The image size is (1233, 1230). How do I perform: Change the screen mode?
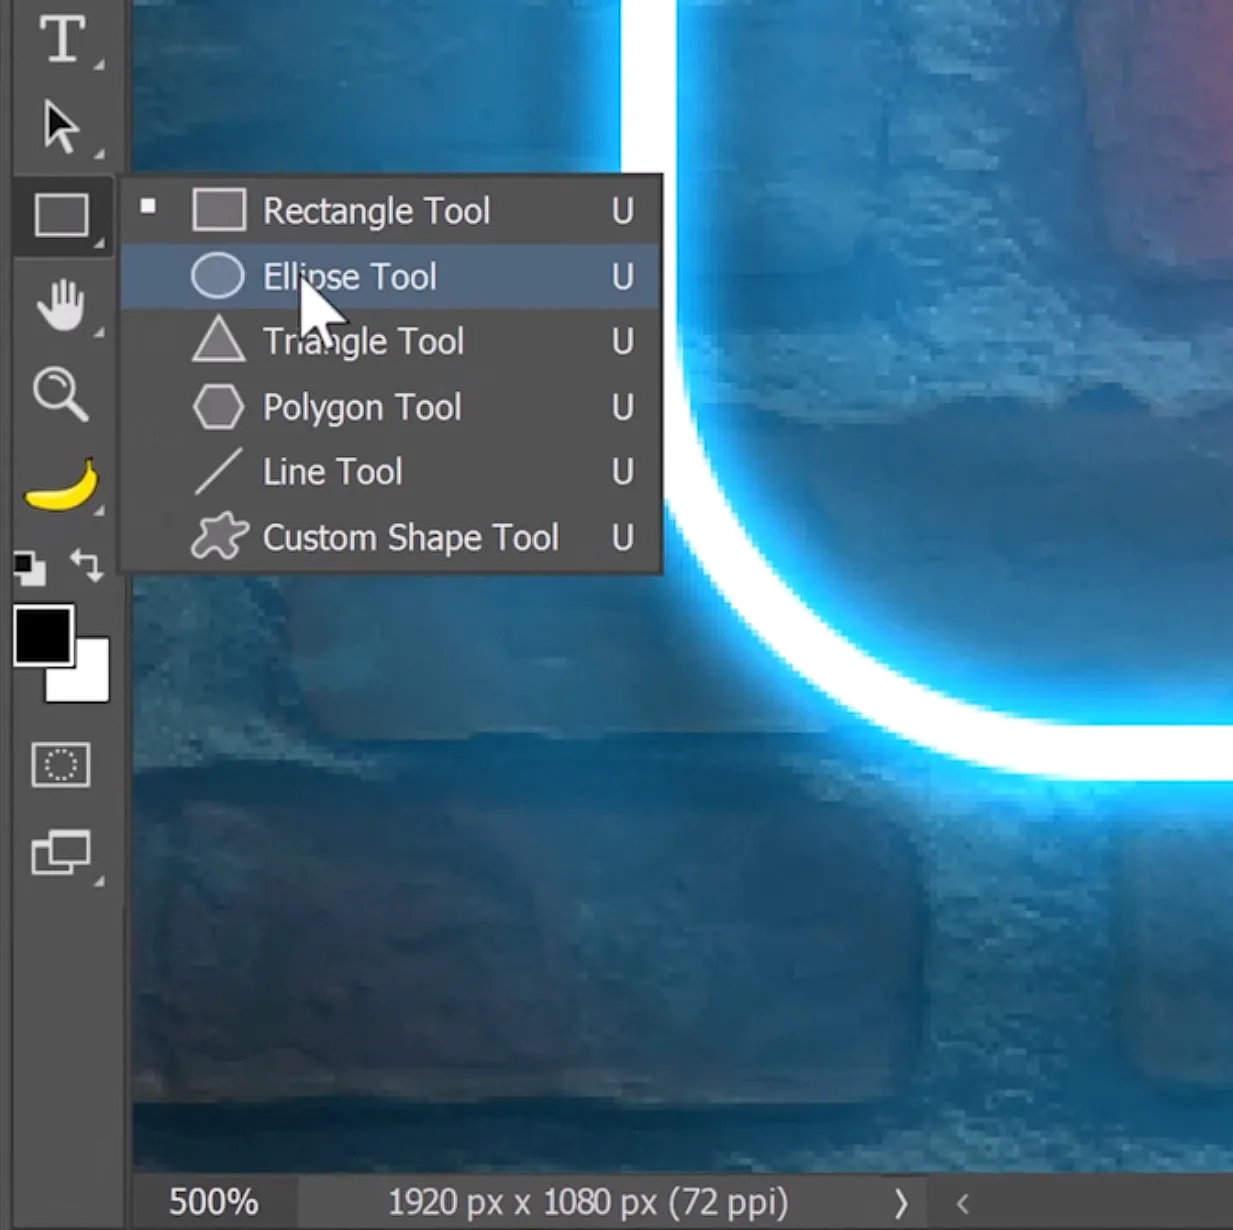(x=61, y=853)
